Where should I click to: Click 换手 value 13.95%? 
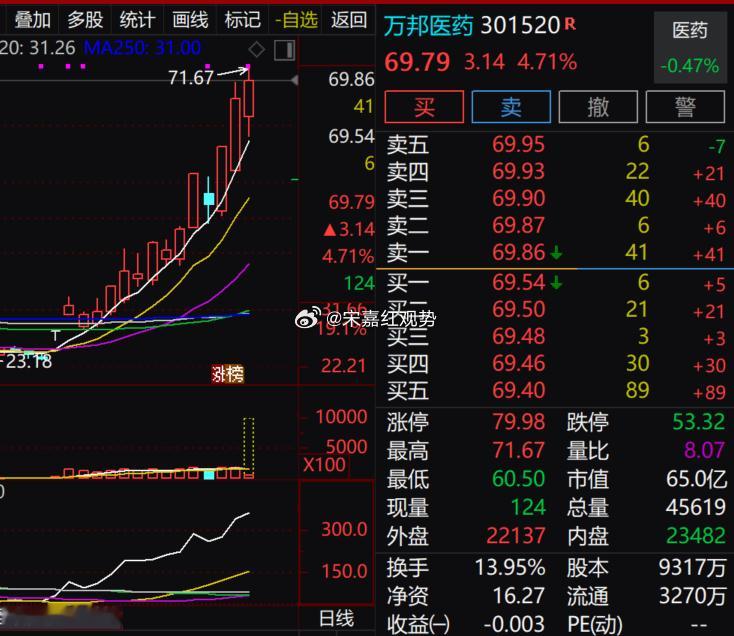pyautogui.click(x=510, y=568)
